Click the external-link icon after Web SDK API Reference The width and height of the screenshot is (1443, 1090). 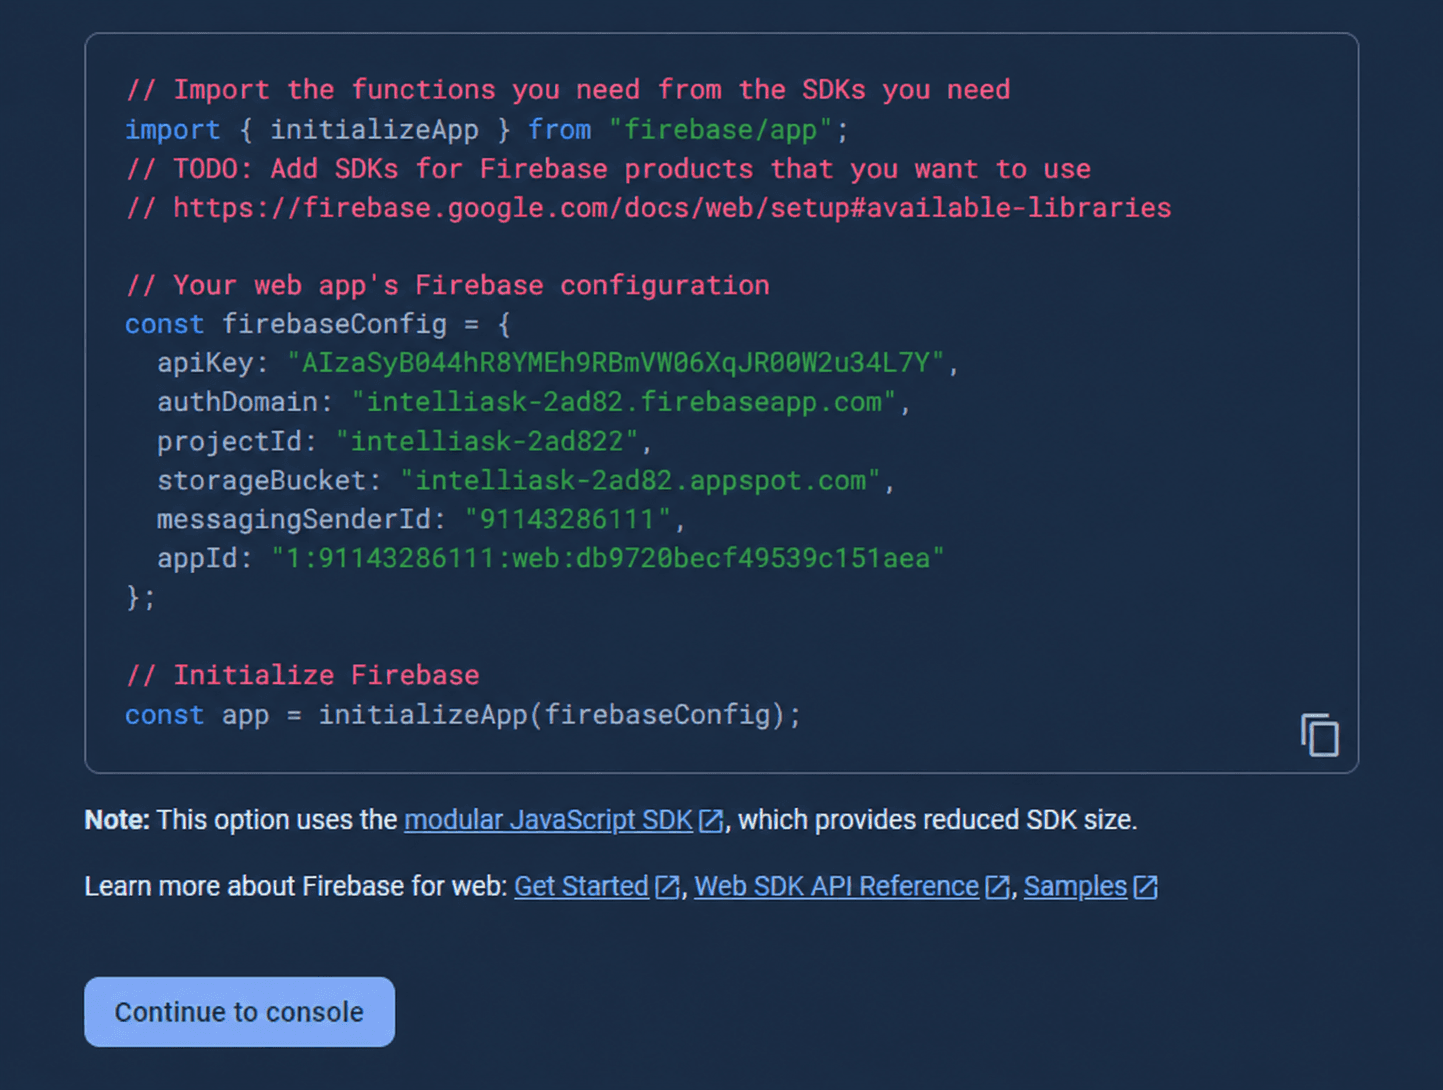pyautogui.click(x=997, y=887)
